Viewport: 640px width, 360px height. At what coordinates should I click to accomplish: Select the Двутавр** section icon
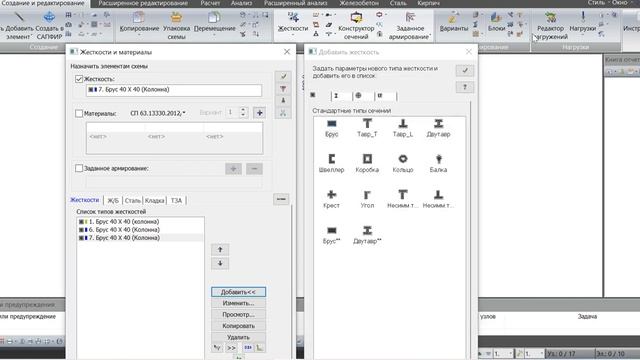(367, 235)
